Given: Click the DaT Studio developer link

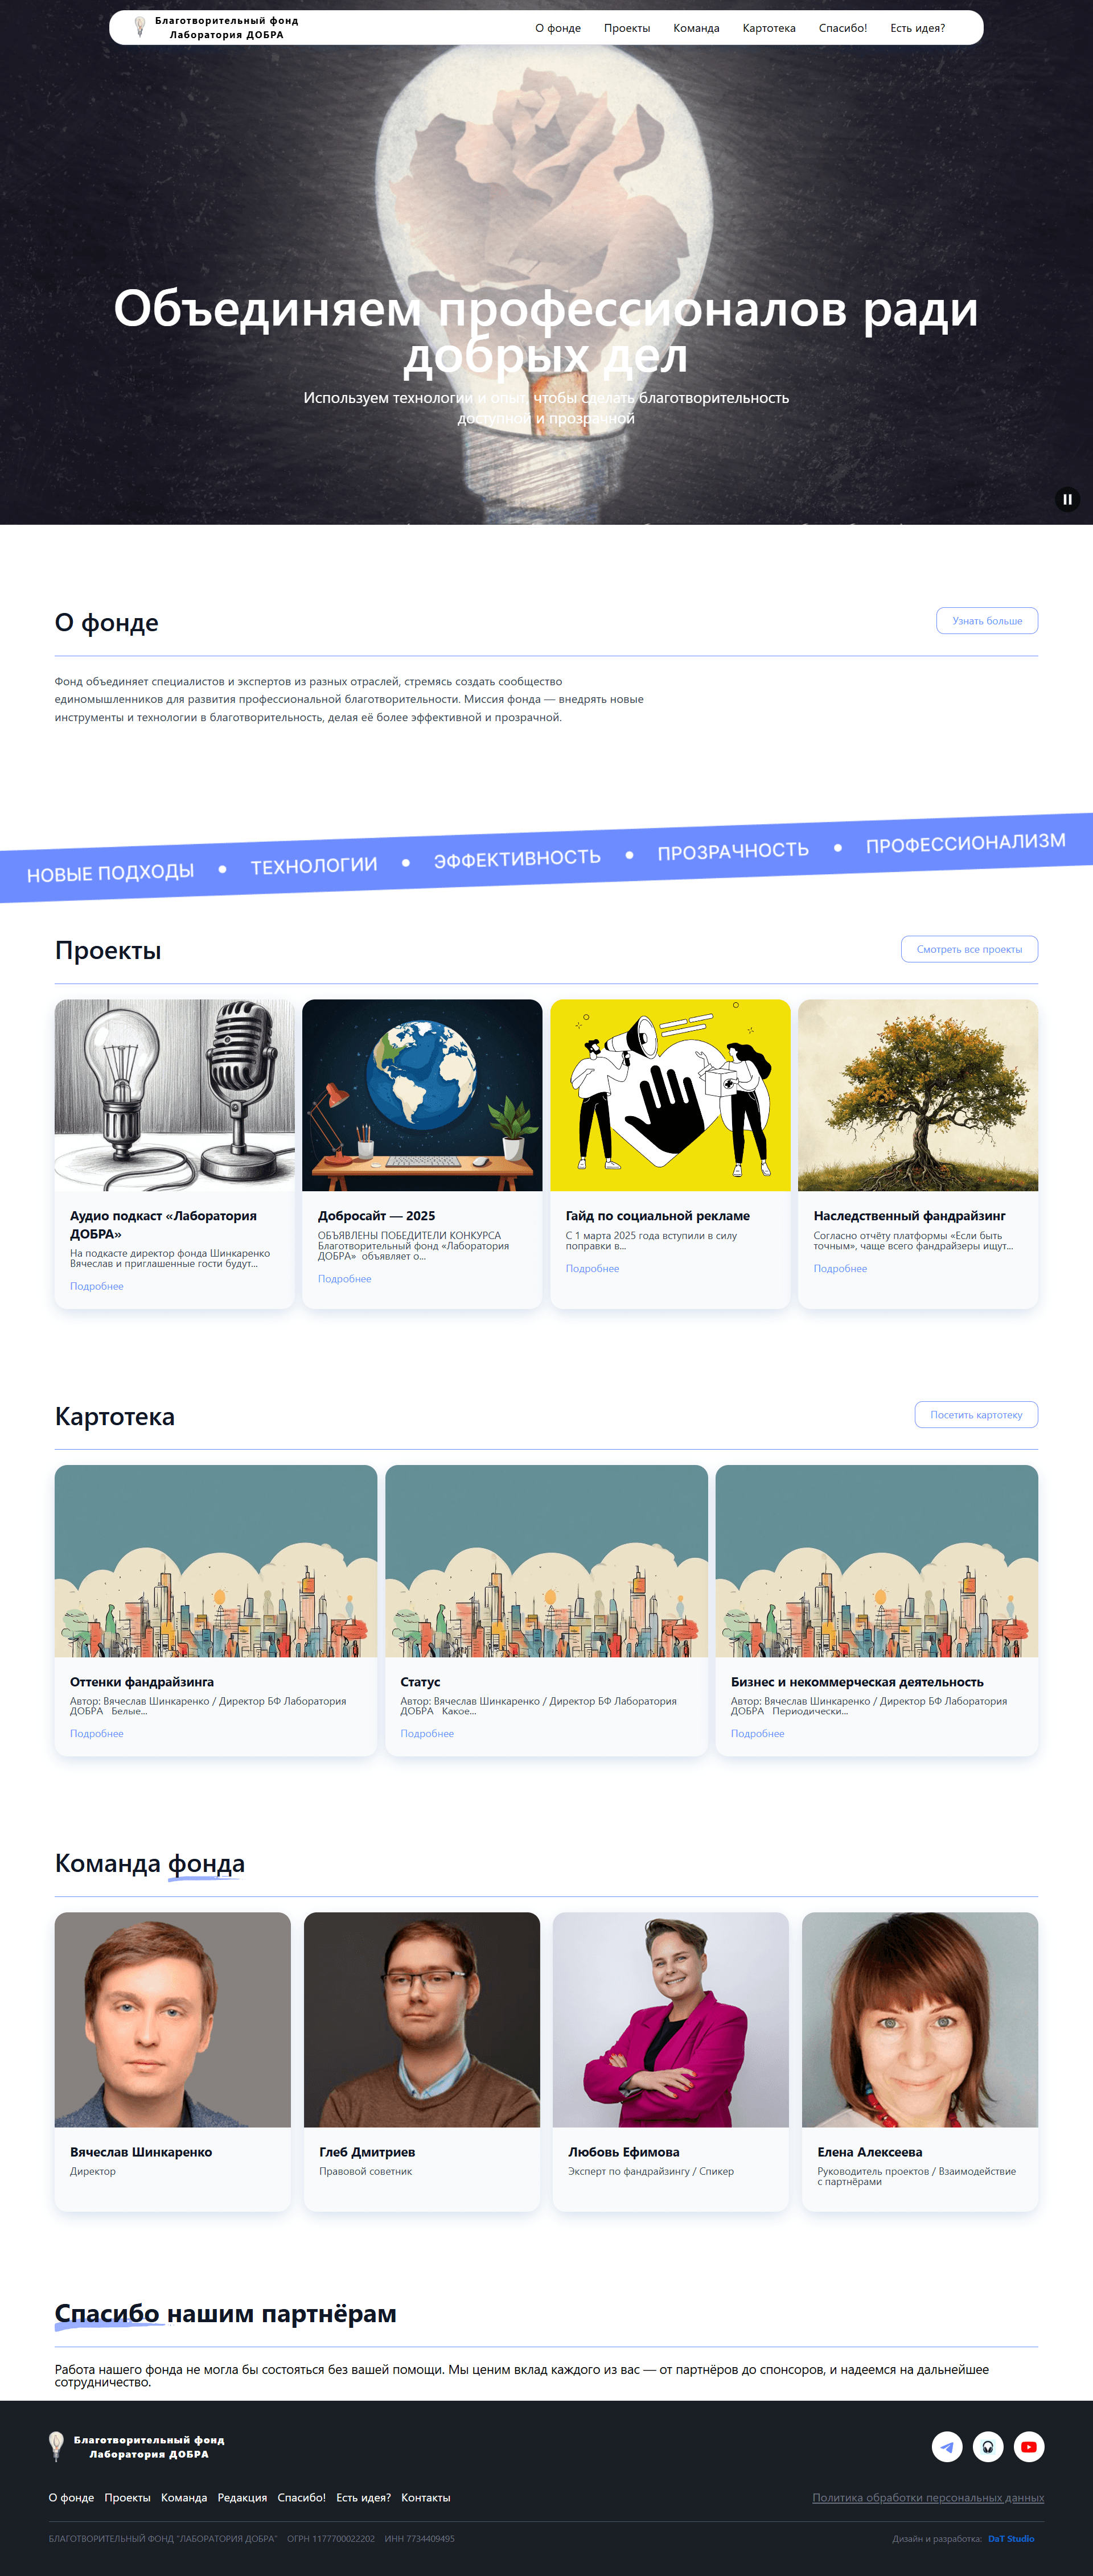Looking at the screenshot, I should point(1010,2538).
